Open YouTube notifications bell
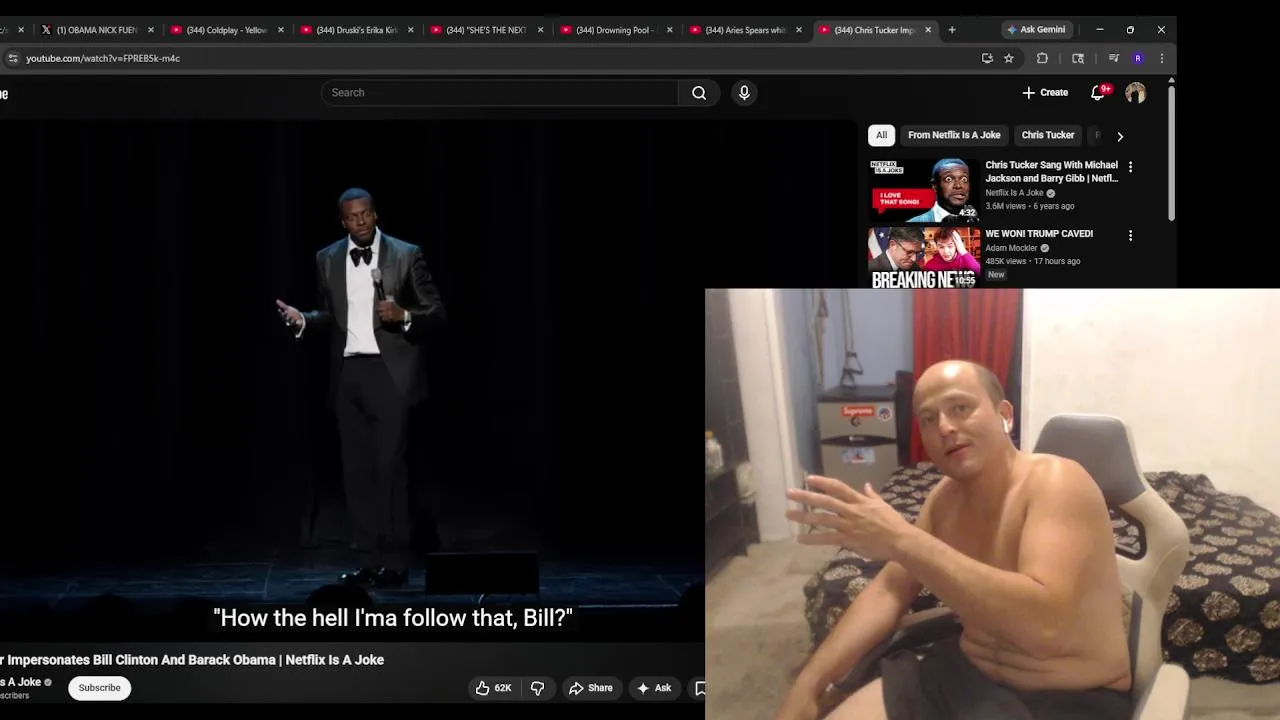Image resolution: width=1280 pixels, height=720 pixels. click(1098, 92)
